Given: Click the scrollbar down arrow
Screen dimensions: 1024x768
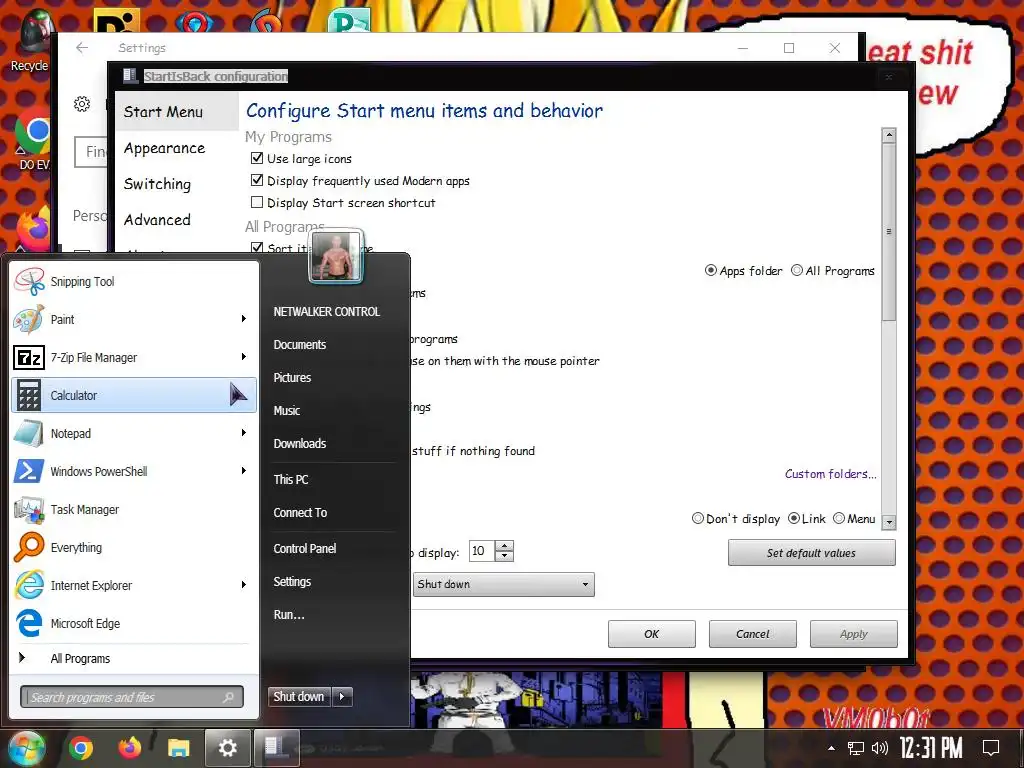Looking at the screenshot, I should coord(889,522).
